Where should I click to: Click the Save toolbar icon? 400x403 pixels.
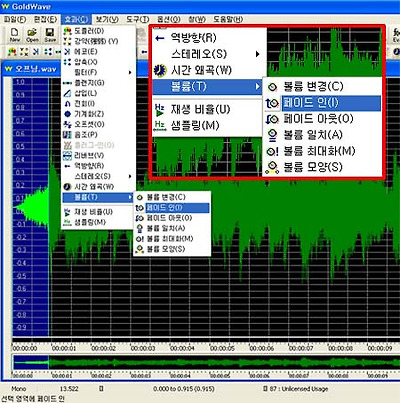(50, 35)
